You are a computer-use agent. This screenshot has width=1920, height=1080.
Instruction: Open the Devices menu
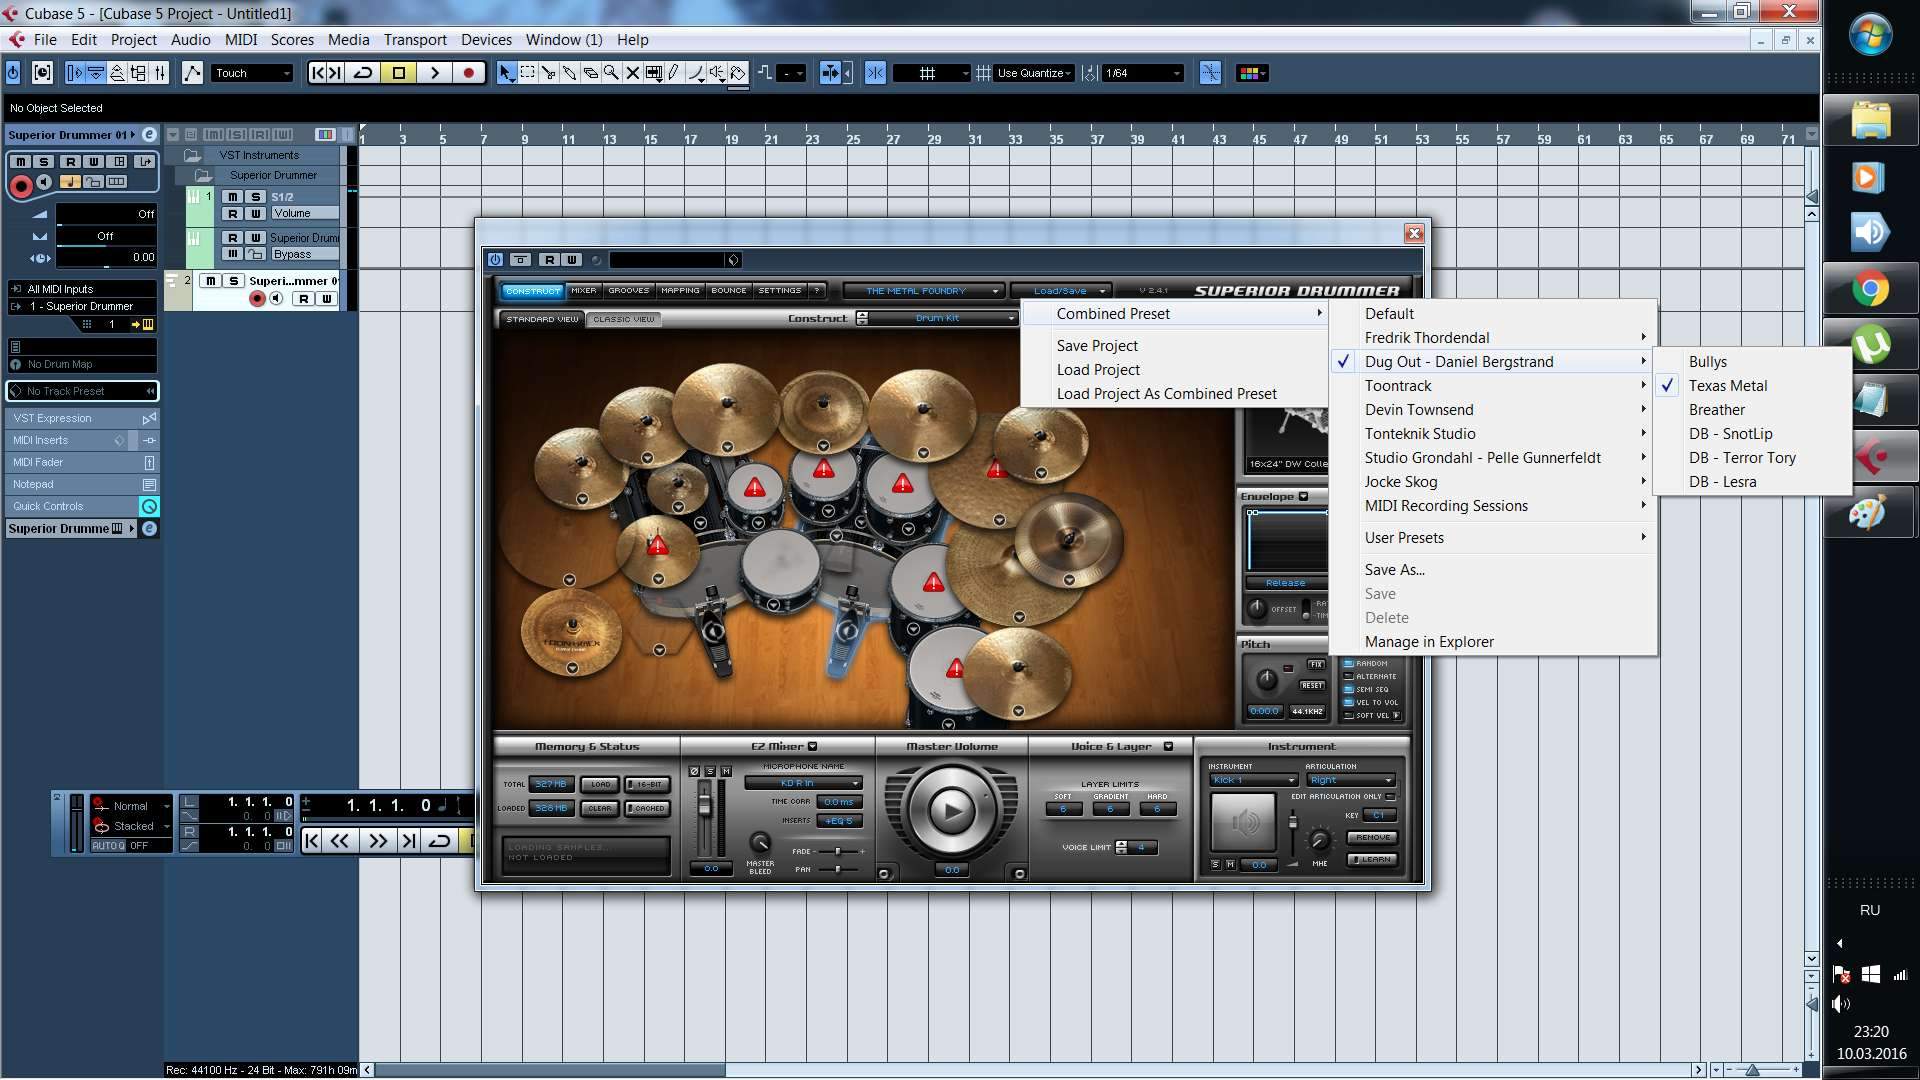tap(486, 40)
